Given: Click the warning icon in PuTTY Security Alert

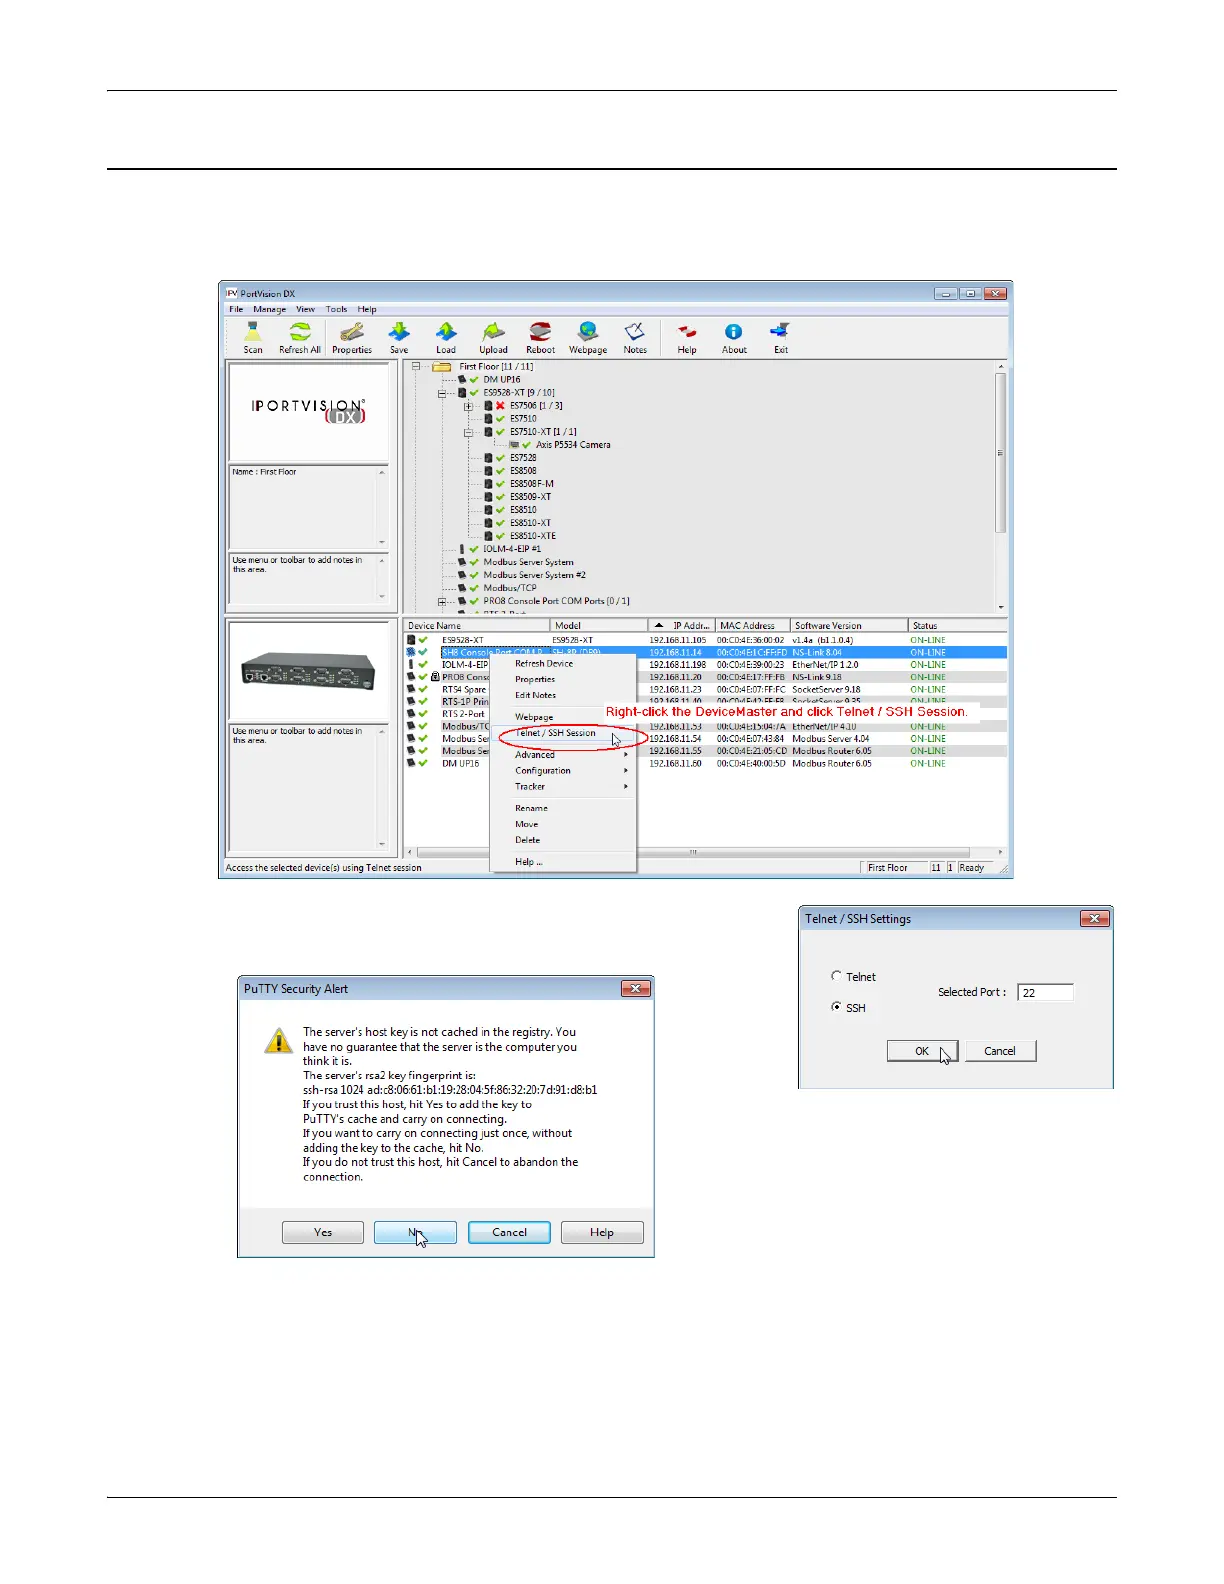Looking at the screenshot, I should [x=278, y=1040].
